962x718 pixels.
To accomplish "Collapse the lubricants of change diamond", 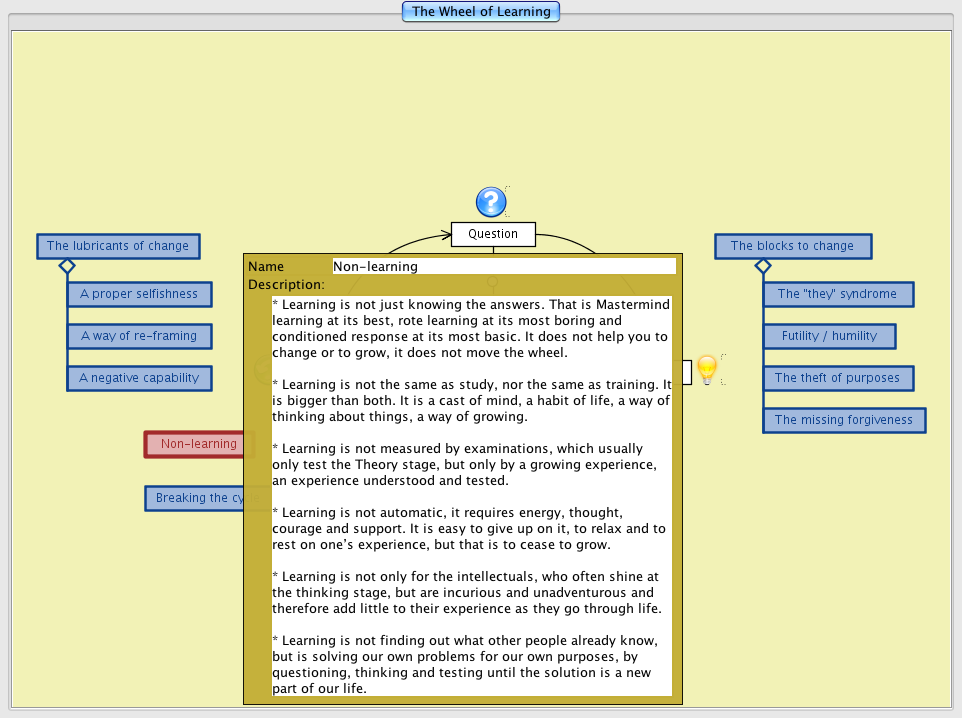I will coord(67,266).
